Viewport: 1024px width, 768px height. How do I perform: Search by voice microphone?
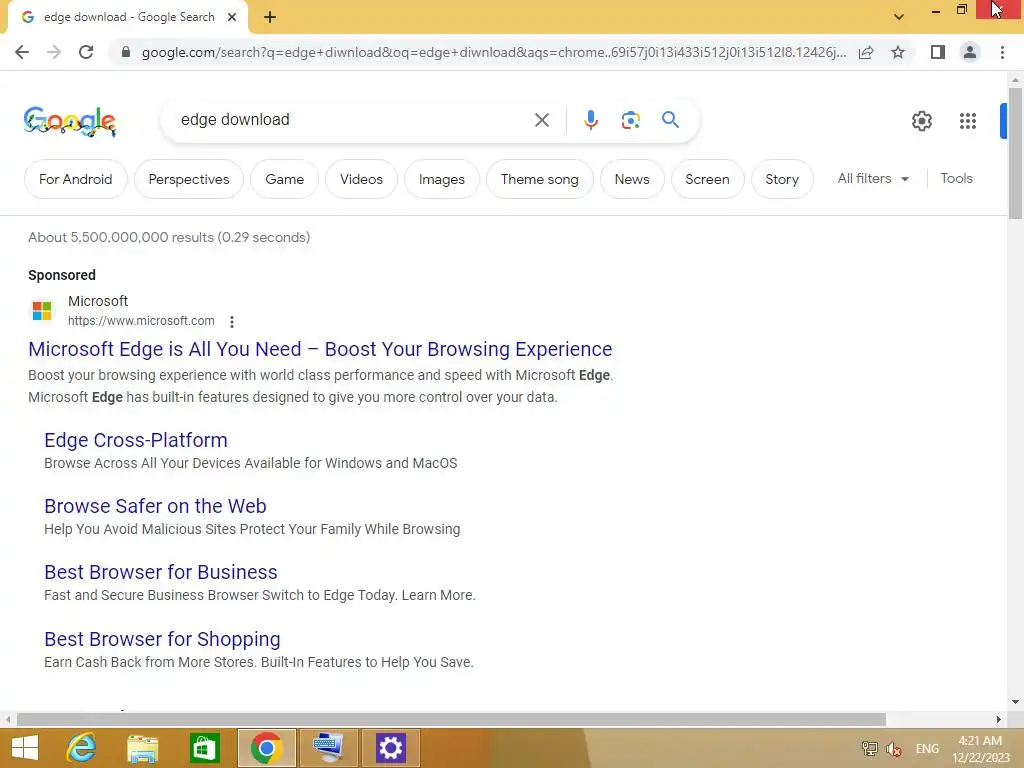coord(590,120)
